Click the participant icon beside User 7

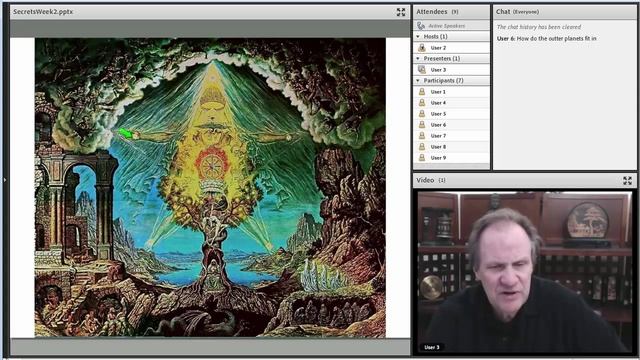tap(422, 136)
